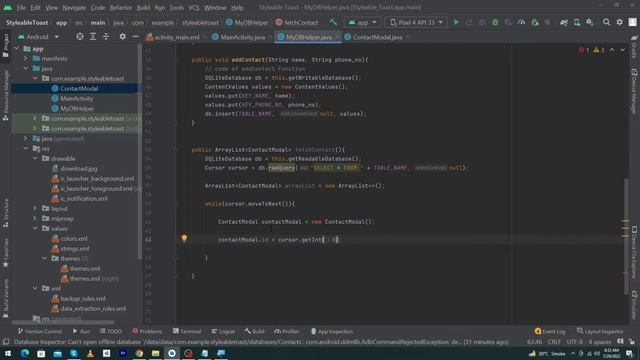Hide the project panel with minus icon
Screen dimensions: 640x360
(x=136, y=37)
